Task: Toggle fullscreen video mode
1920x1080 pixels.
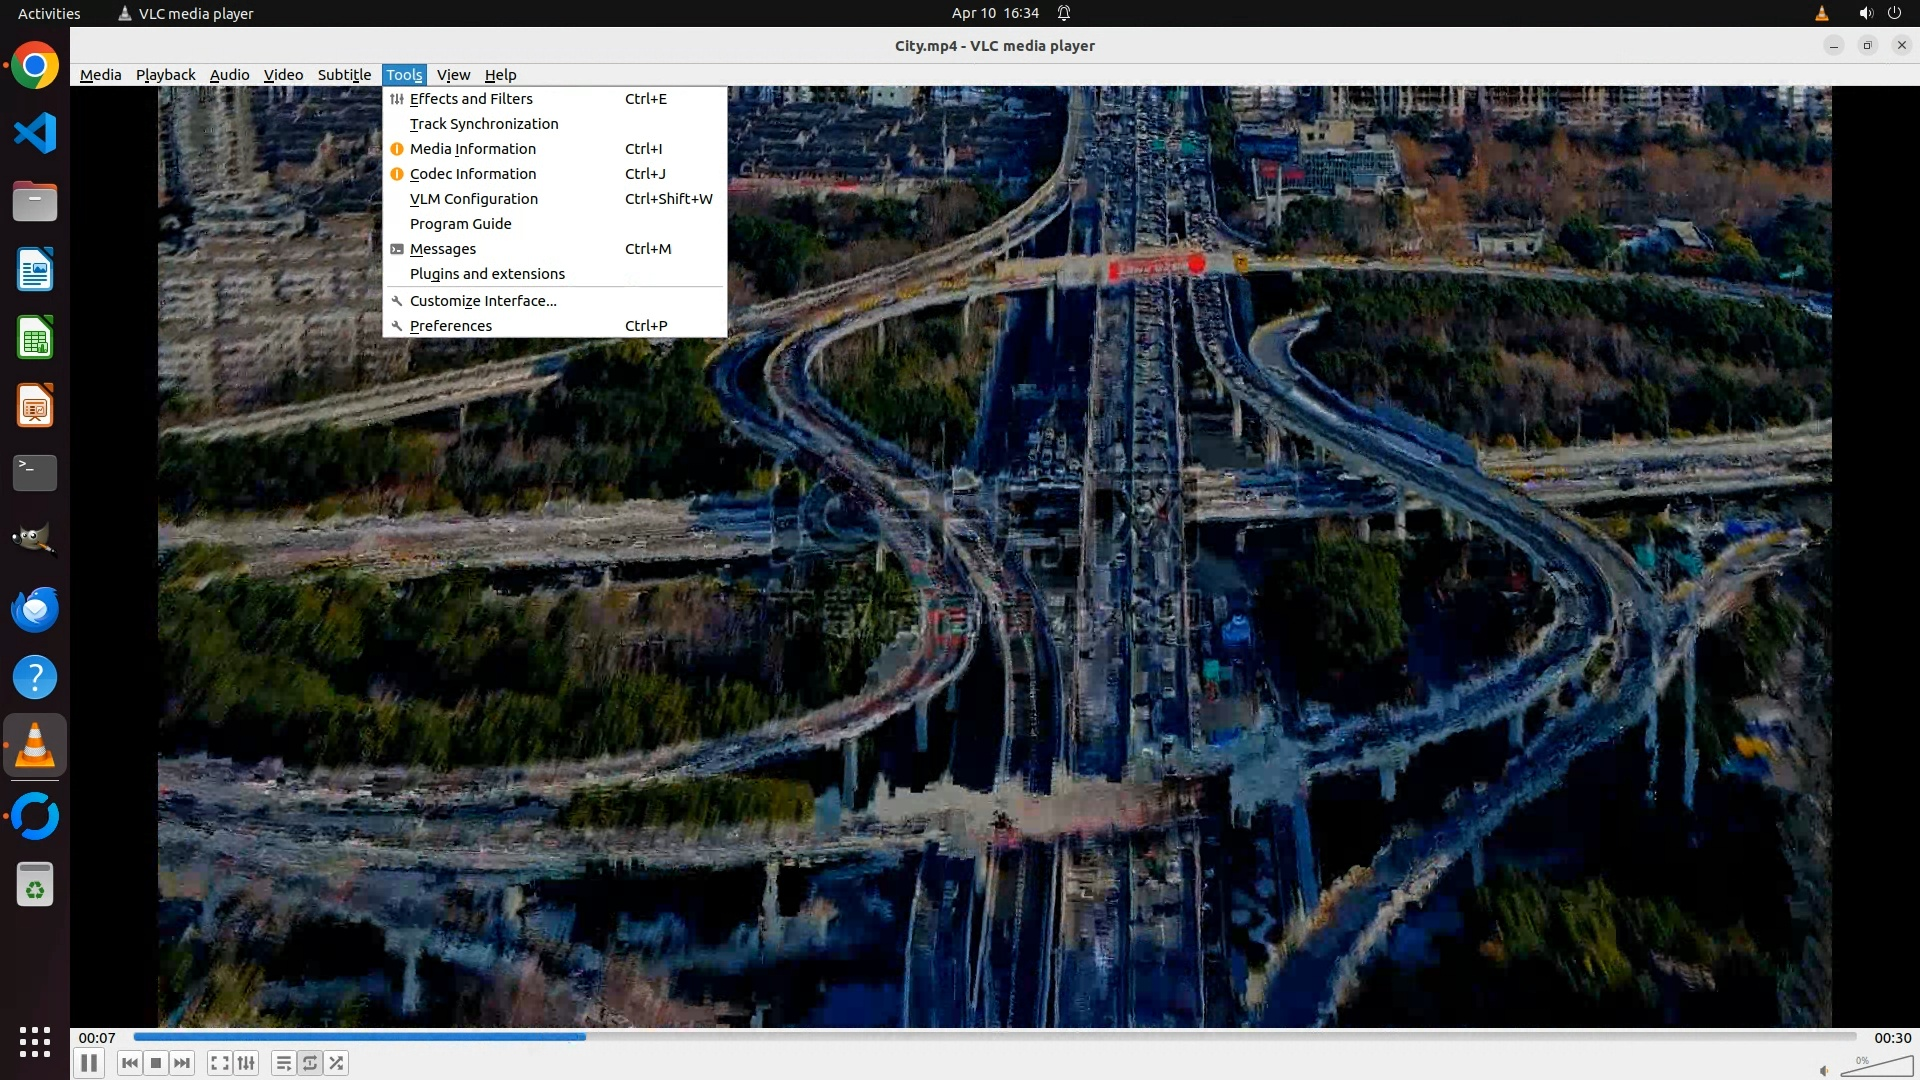Action: [x=220, y=1063]
